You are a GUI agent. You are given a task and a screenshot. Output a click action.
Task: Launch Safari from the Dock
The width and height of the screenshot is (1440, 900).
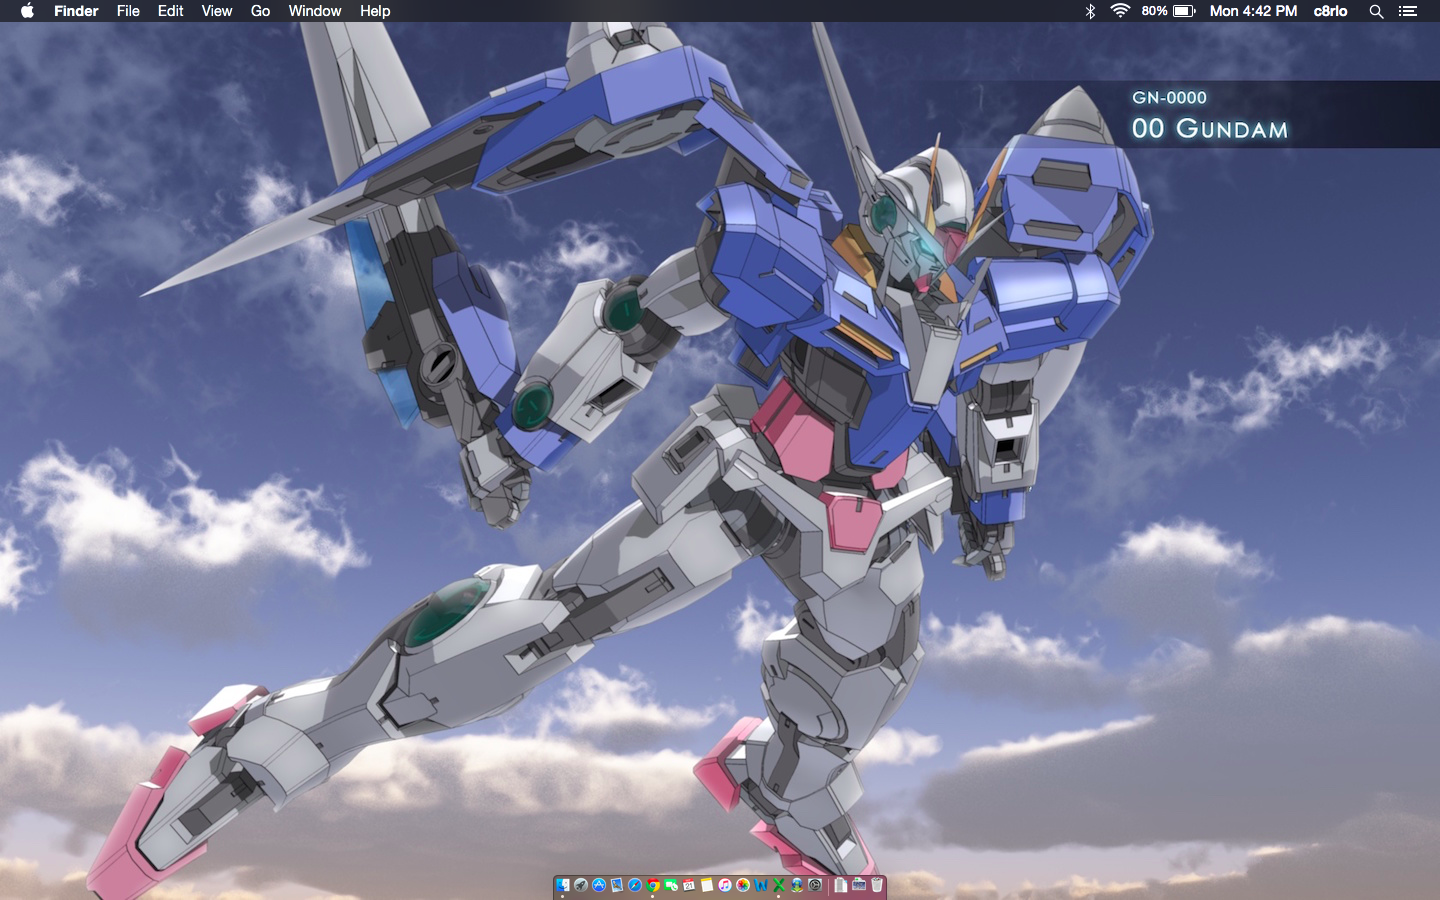coord(635,885)
